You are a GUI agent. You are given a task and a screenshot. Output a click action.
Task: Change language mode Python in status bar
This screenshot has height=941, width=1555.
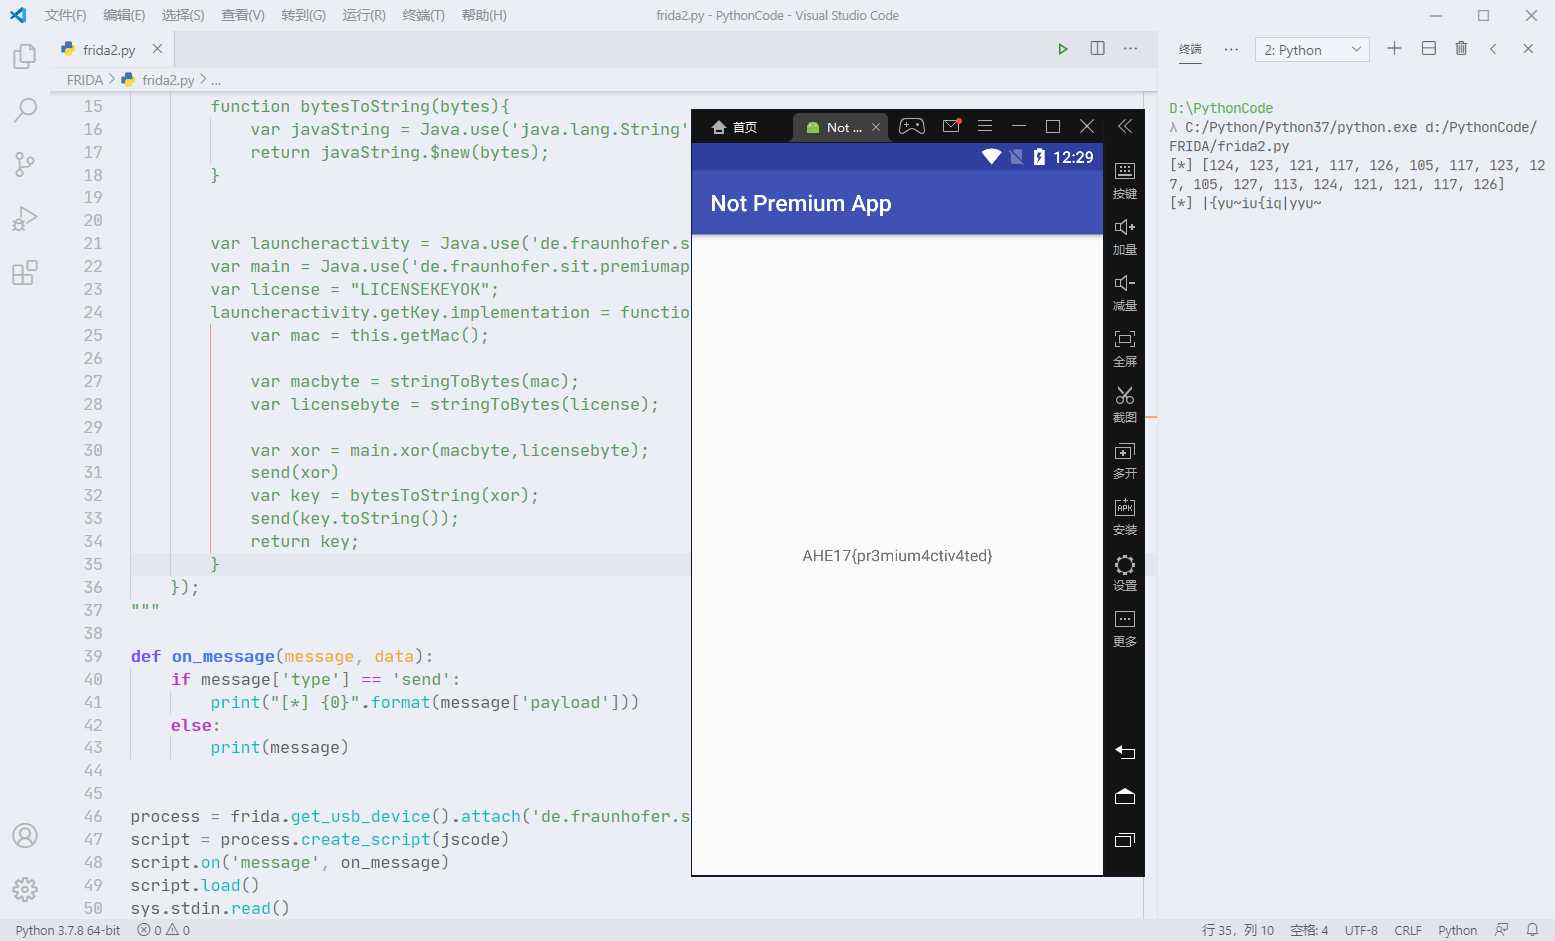point(1457,930)
